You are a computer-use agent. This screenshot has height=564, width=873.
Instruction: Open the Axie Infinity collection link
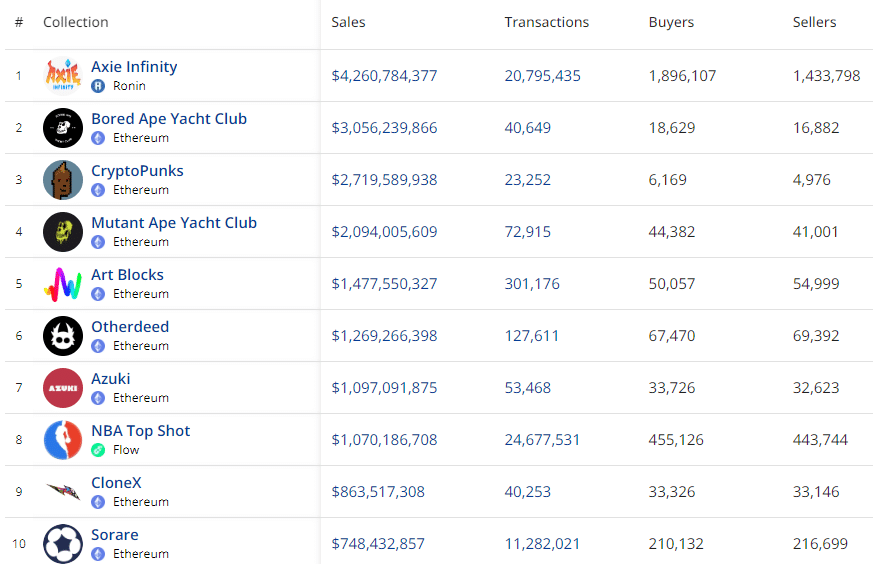coord(134,67)
